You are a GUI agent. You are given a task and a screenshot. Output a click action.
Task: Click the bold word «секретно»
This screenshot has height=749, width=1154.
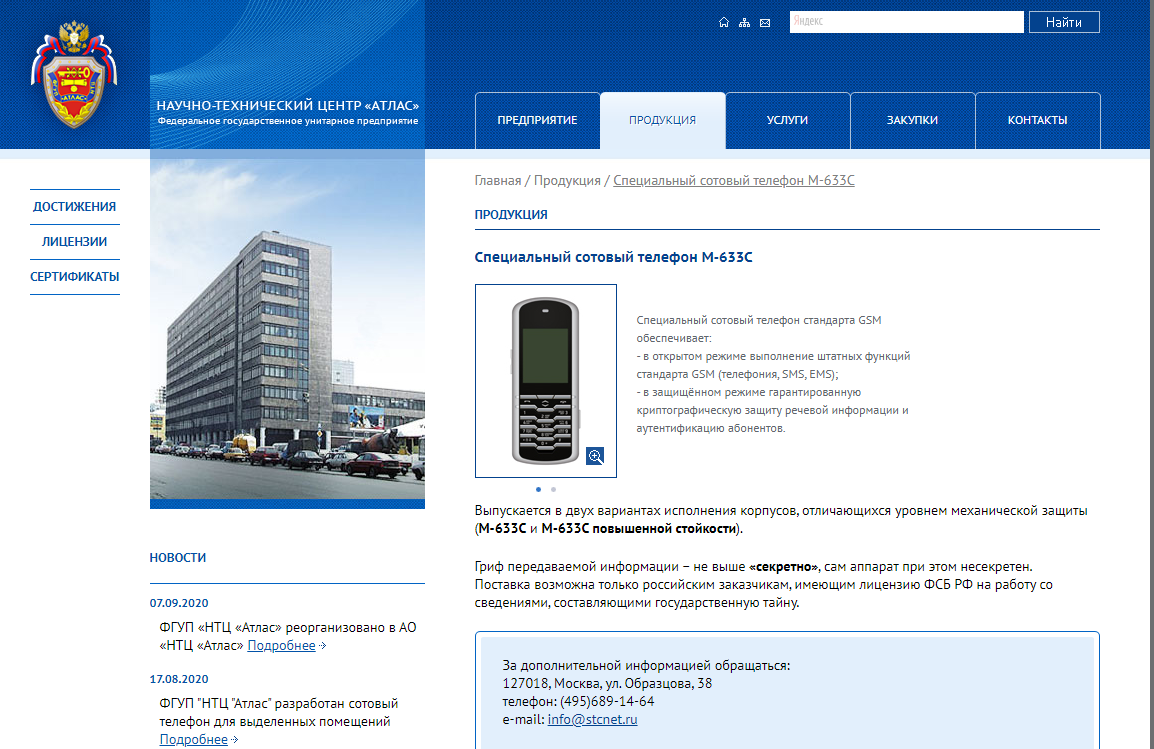point(783,567)
